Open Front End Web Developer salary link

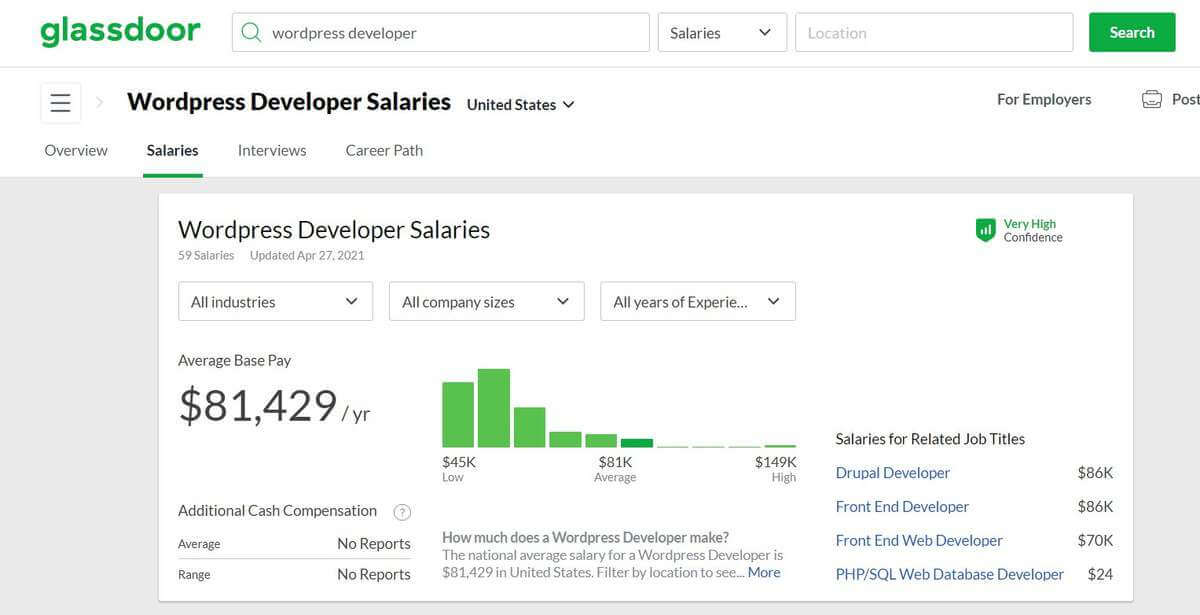click(x=919, y=540)
